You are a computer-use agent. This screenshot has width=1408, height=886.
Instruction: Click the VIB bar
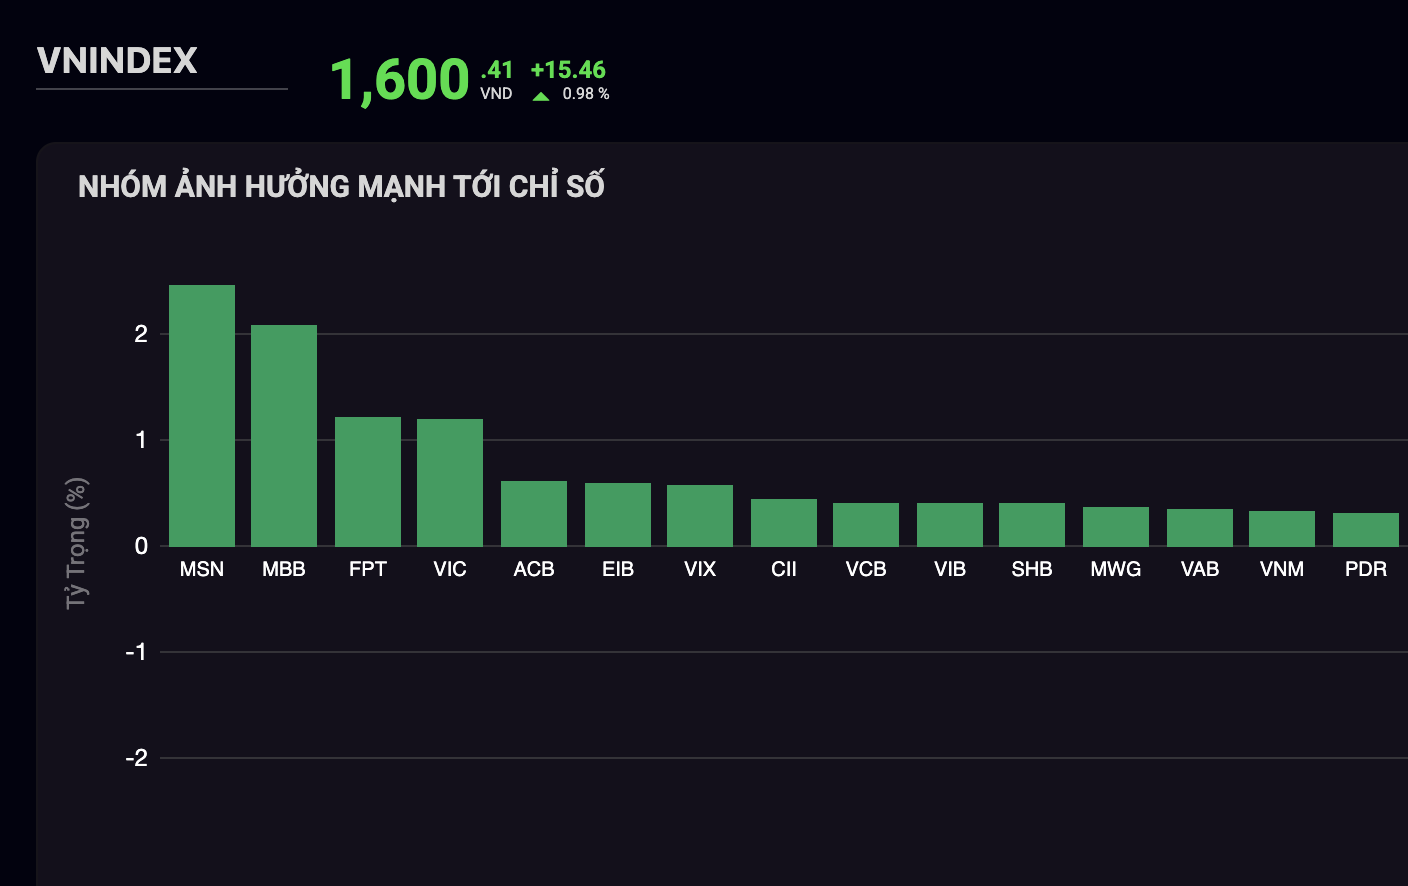950,525
